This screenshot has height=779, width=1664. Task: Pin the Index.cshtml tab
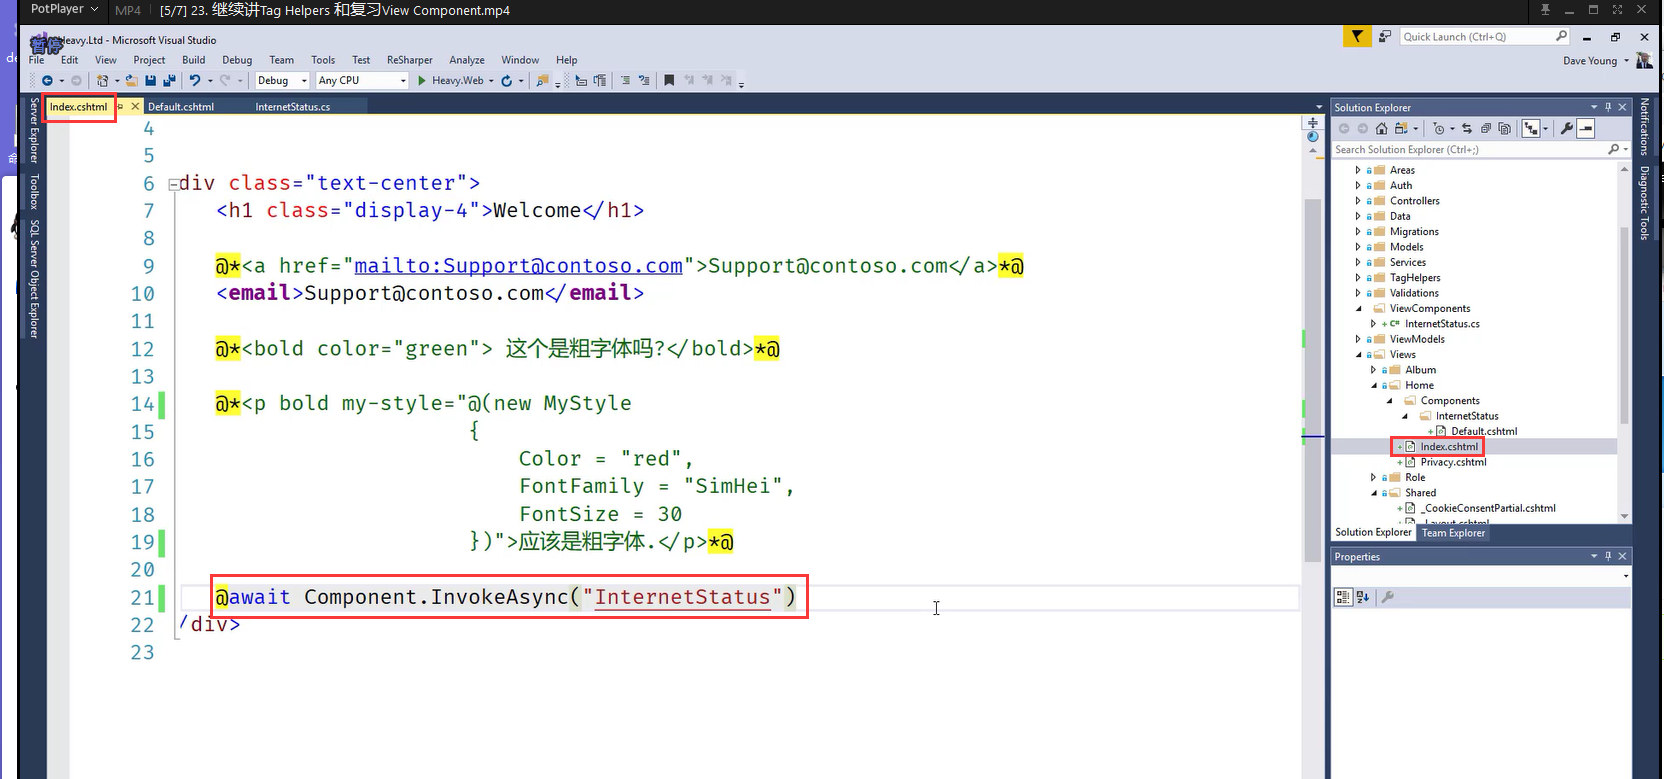tap(120, 106)
